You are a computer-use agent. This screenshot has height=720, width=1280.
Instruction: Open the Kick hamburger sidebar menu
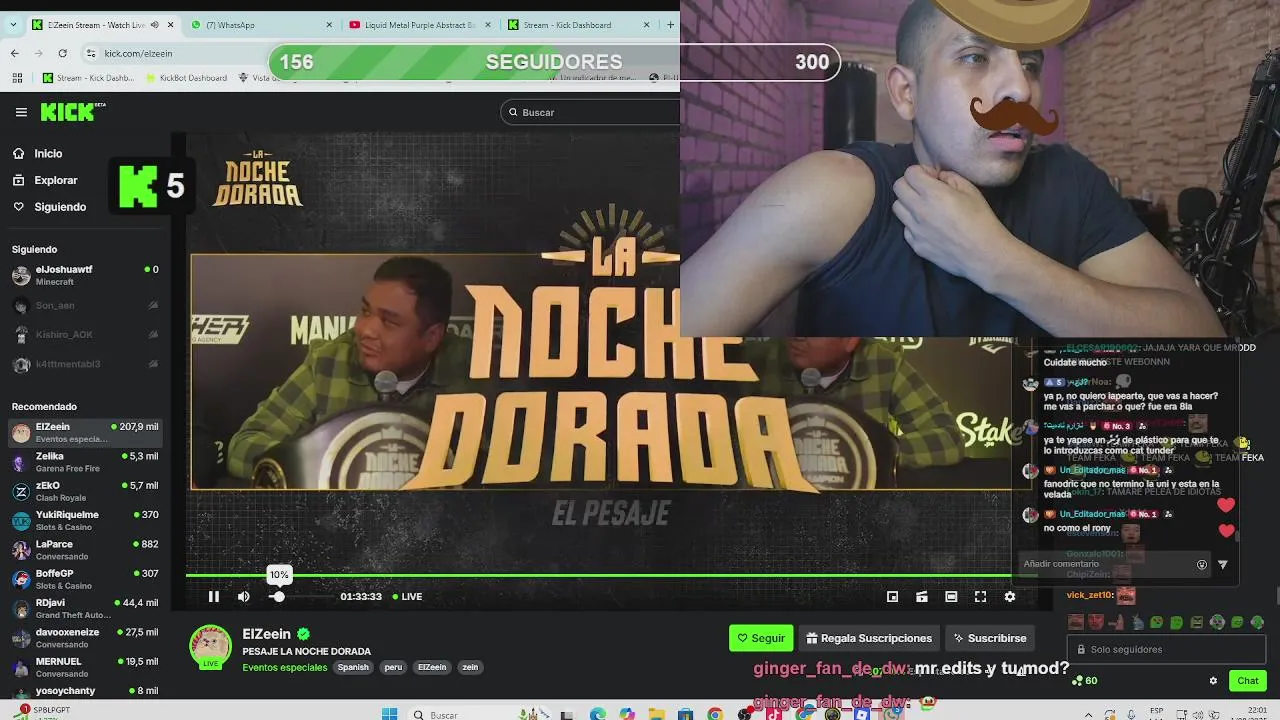tap(21, 112)
